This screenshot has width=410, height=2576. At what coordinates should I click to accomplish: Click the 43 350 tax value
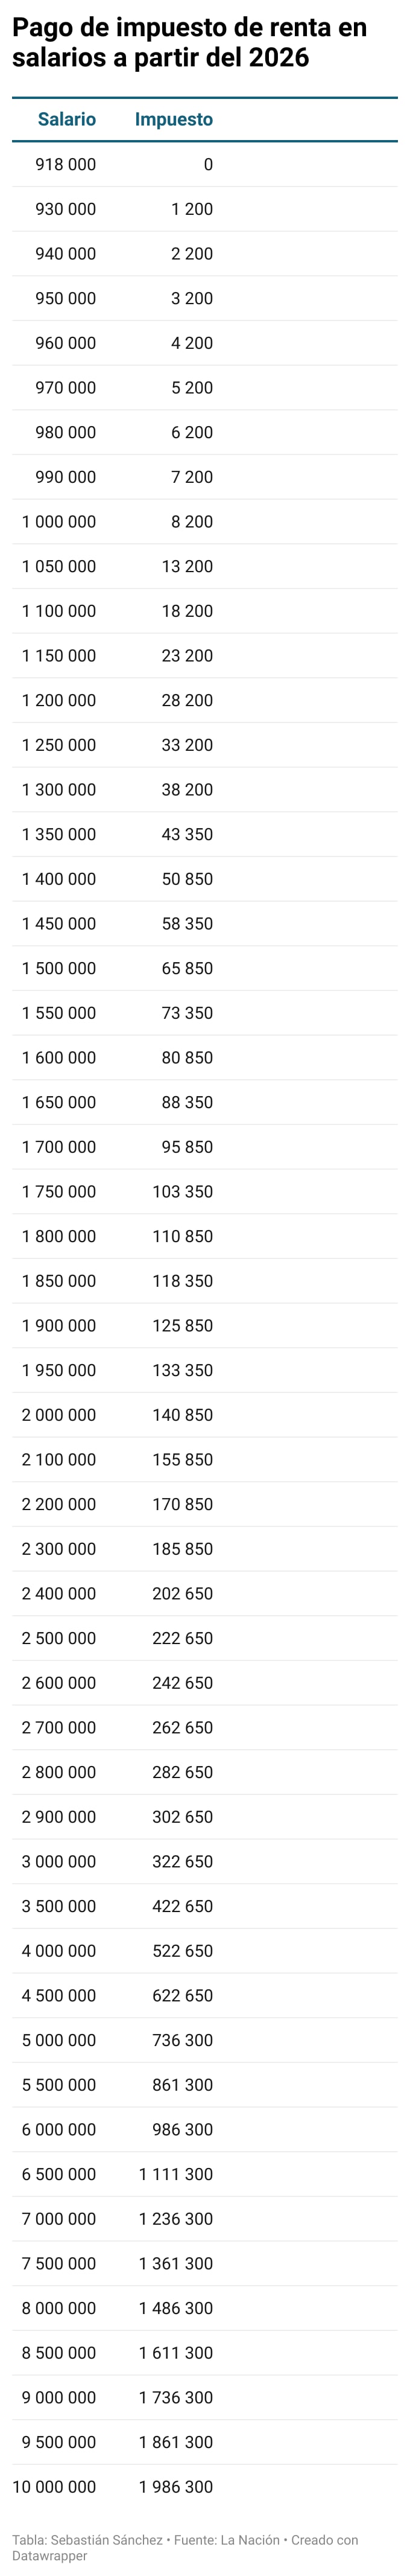click(187, 834)
